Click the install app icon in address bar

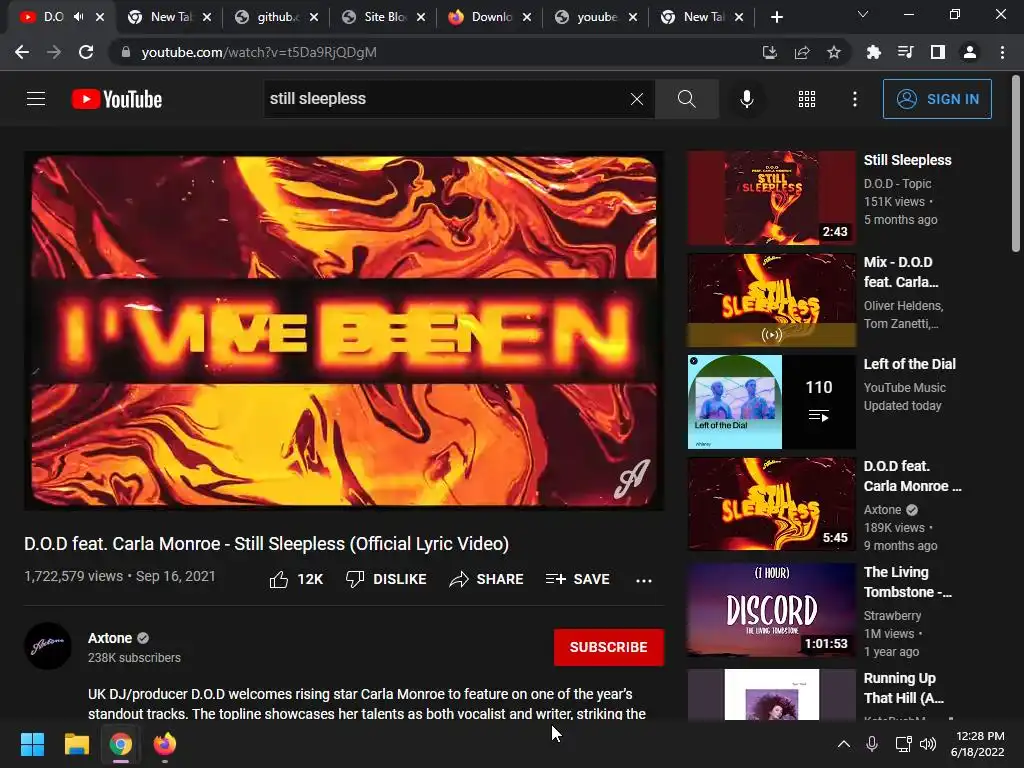click(770, 52)
